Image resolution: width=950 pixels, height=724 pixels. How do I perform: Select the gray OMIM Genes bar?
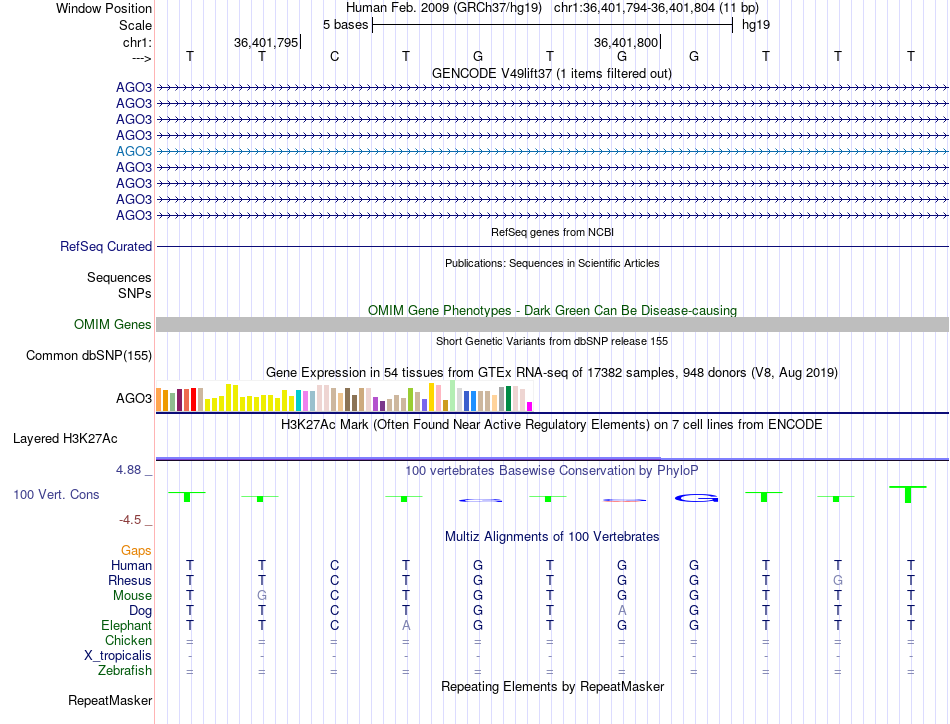(x=552, y=325)
